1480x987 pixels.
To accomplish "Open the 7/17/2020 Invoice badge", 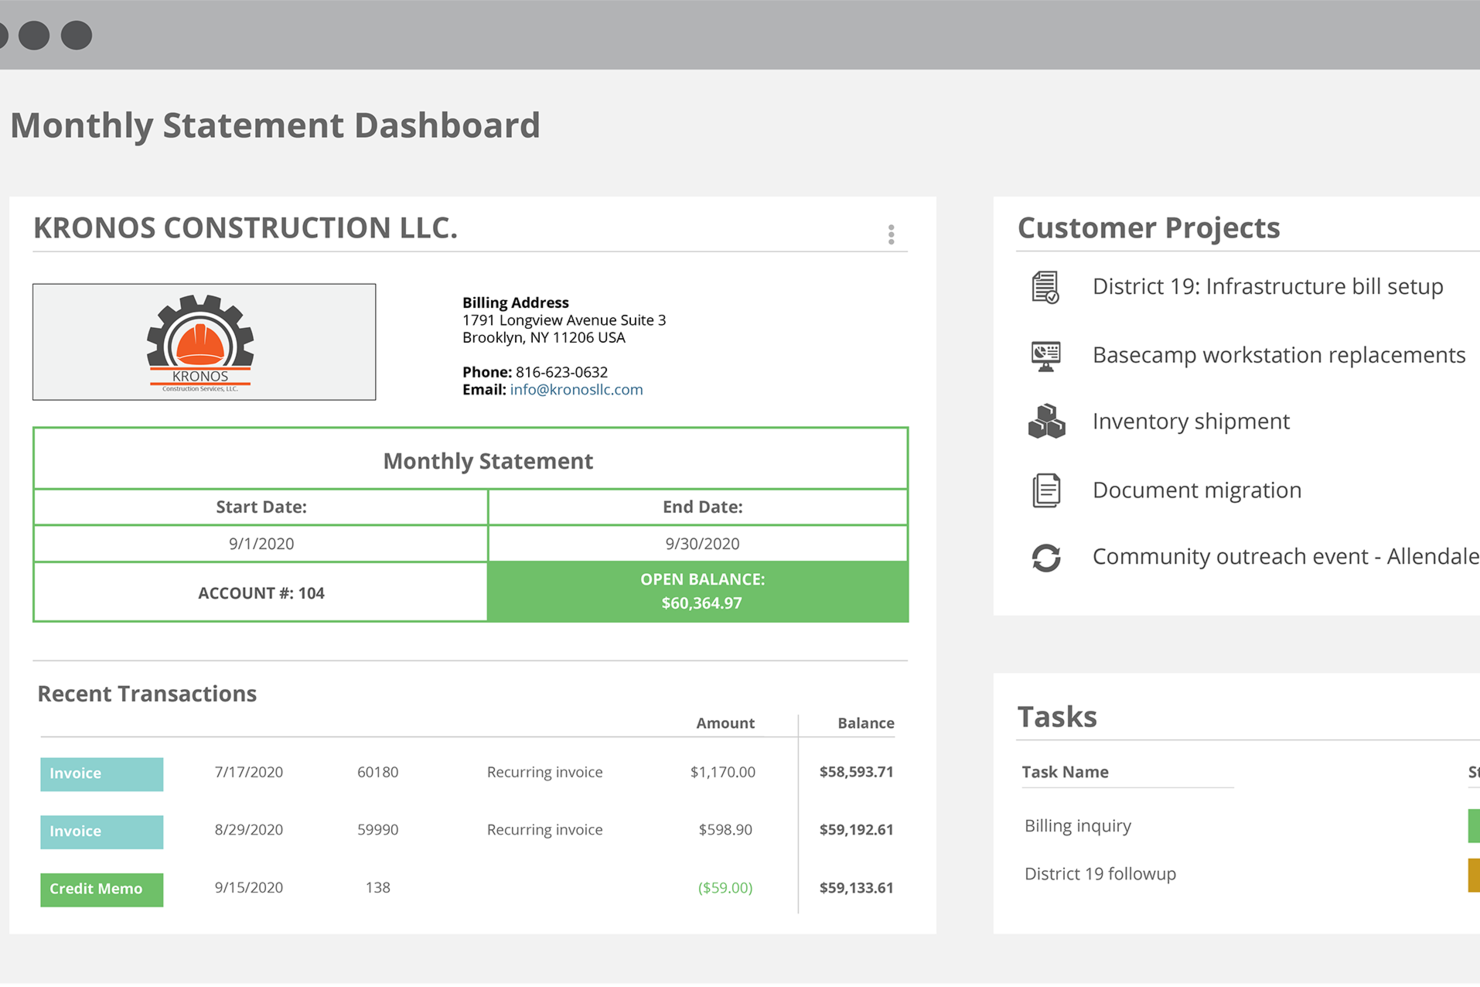I will click(x=101, y=773).
